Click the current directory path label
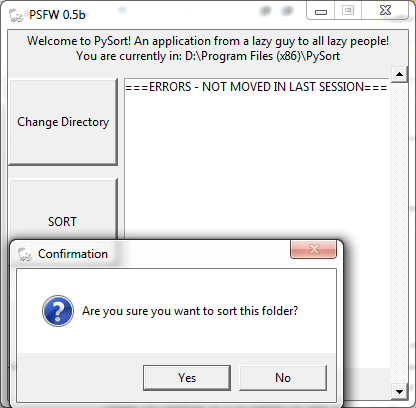This screenshot has width=416, height=408. point(208,56)
